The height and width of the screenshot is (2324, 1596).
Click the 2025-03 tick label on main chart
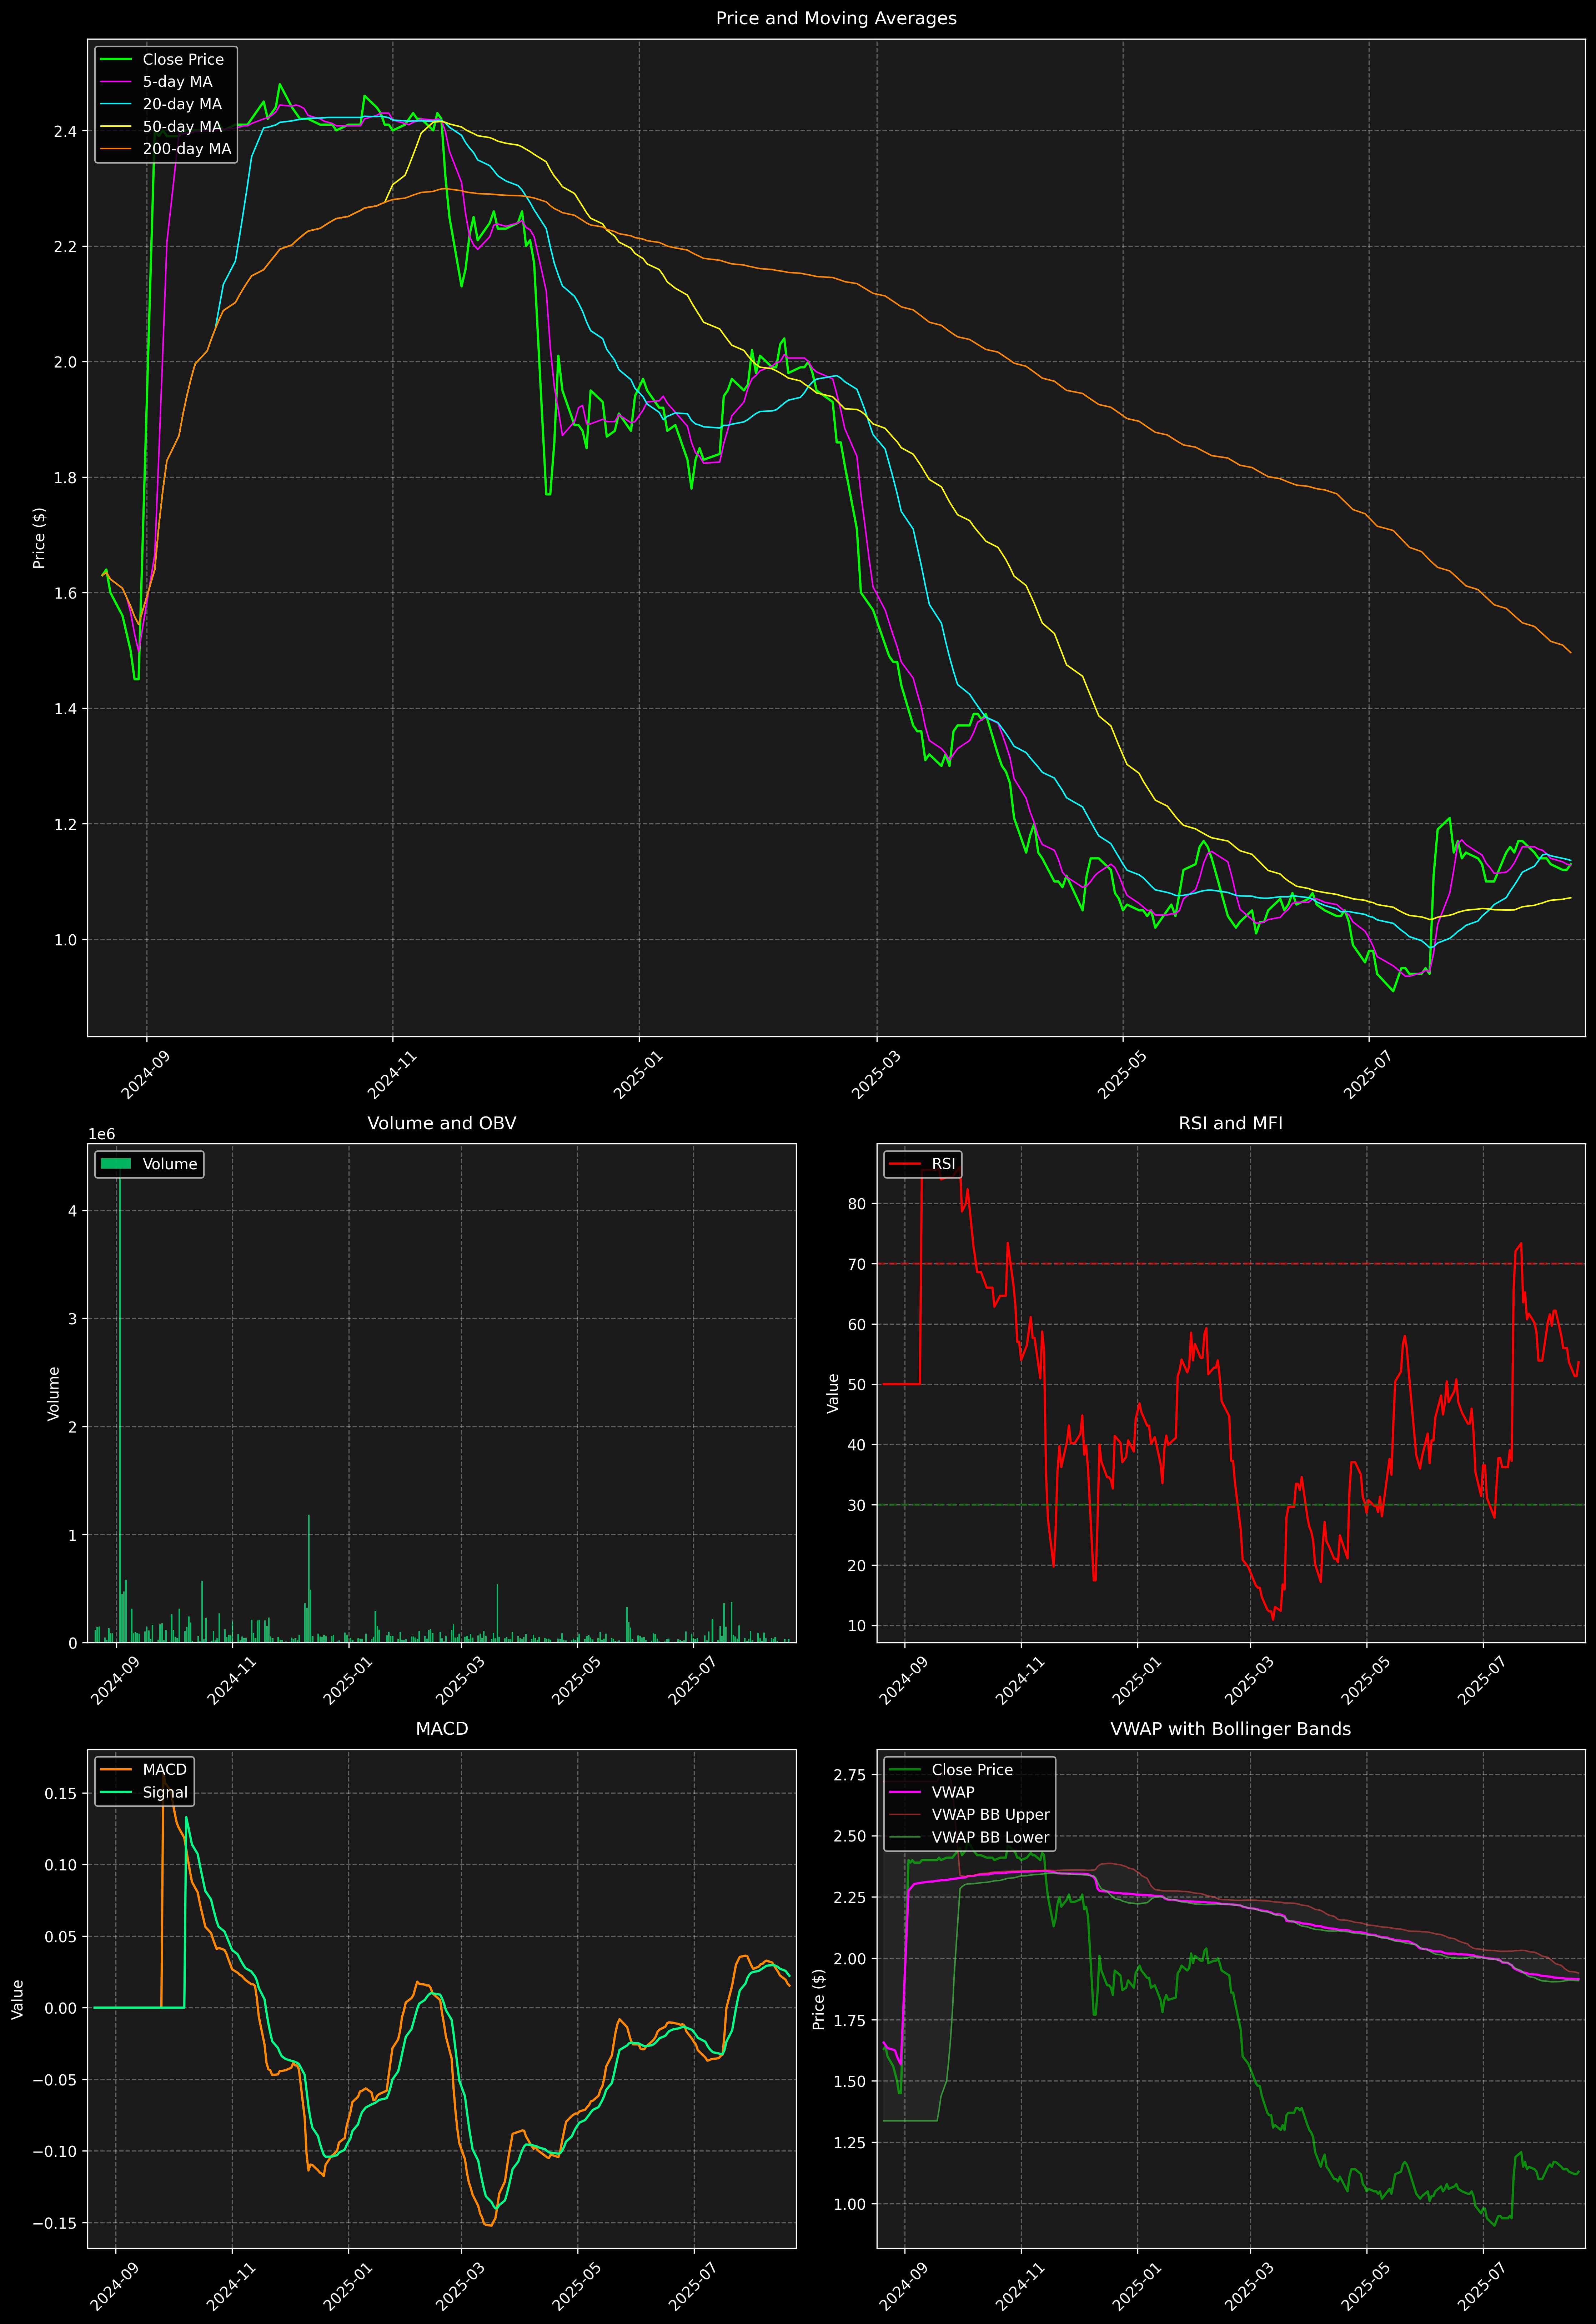876,1075
